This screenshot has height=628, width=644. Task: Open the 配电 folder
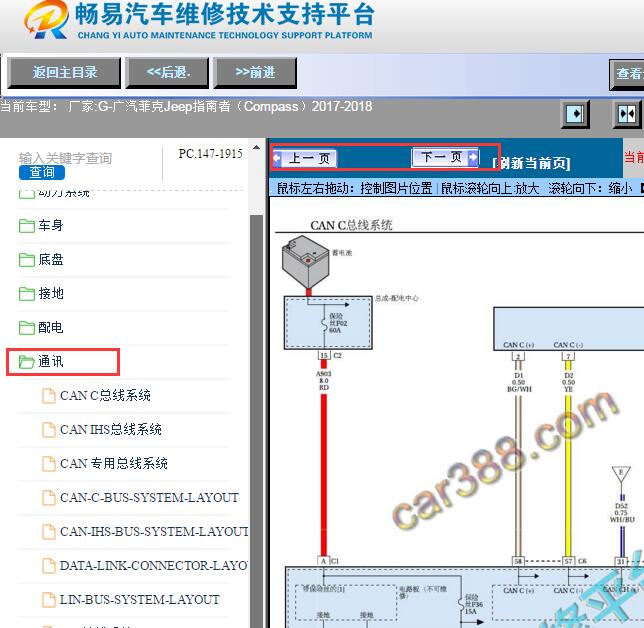(x=51, y=327)
